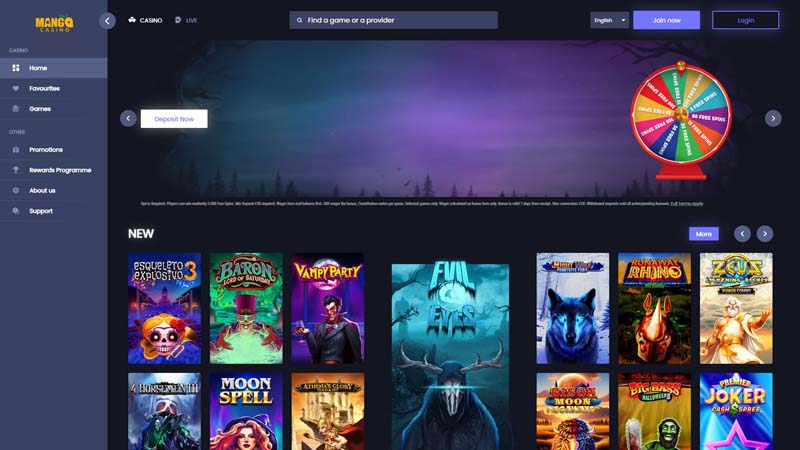This screenshot has width=800, height=450.
Task: Open the Evil Eyes game thumbnail
Action: coord(450,355)
